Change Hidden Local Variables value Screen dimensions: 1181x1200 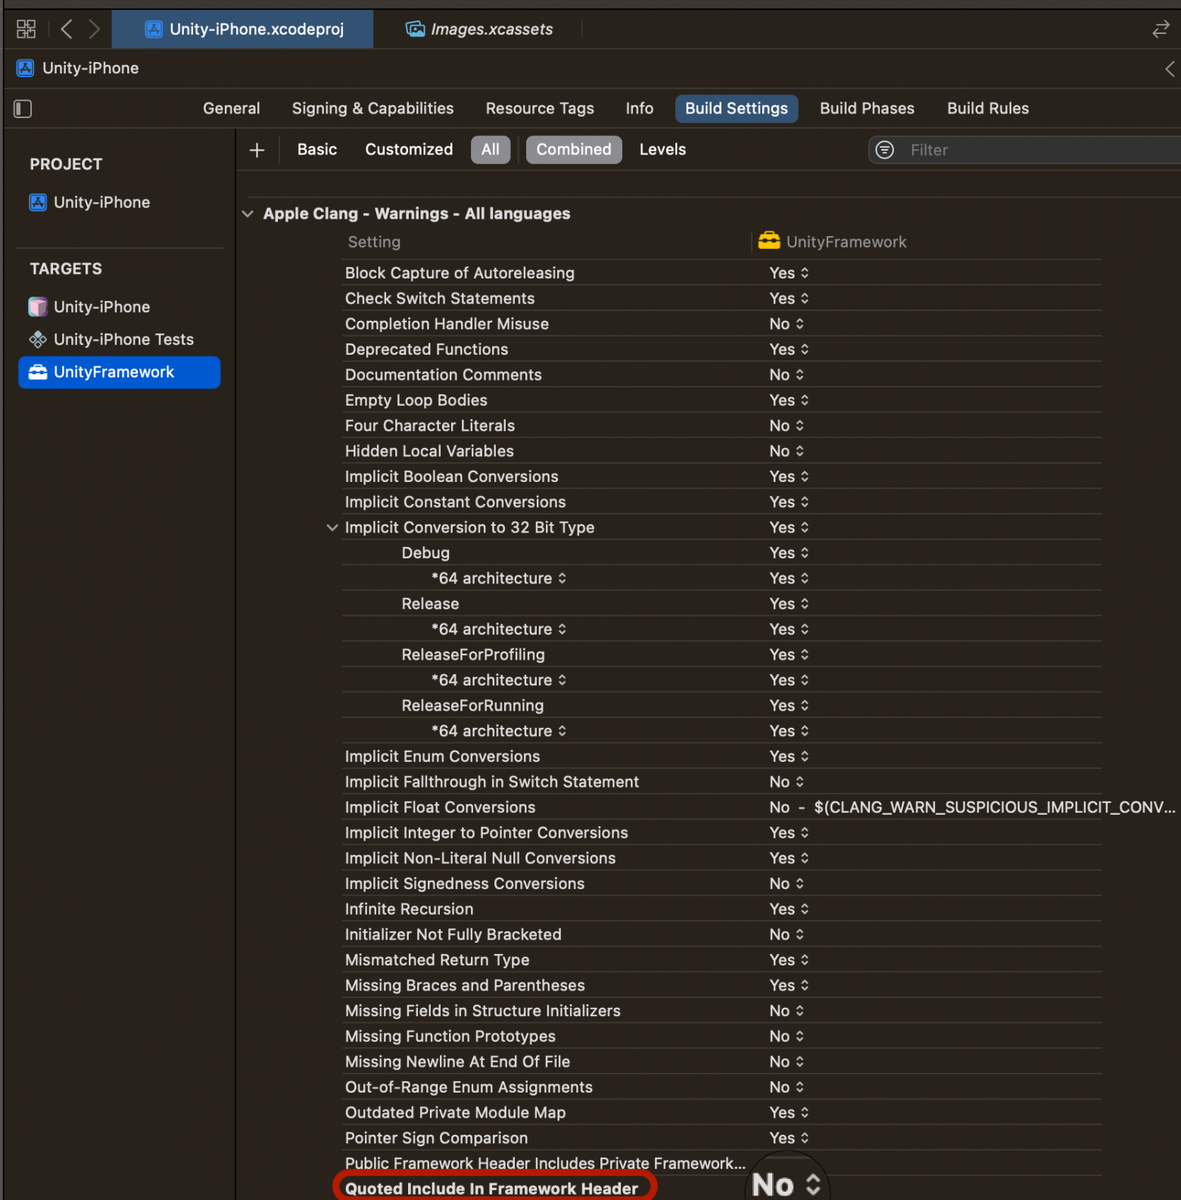pyautogui.click(x=787, y=451)
